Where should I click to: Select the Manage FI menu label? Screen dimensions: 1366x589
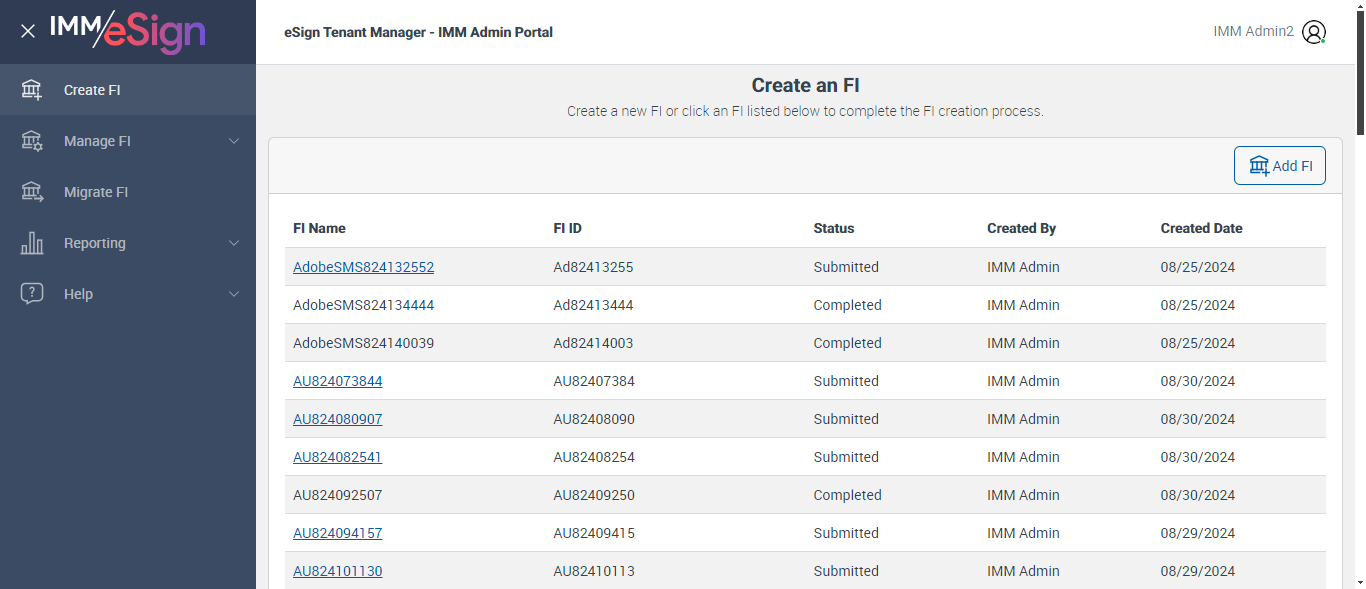coord(97,141)
